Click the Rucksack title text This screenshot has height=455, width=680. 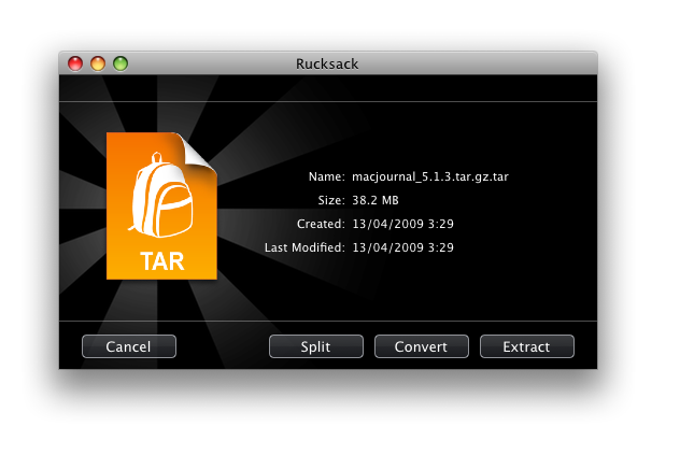(327, 64)
